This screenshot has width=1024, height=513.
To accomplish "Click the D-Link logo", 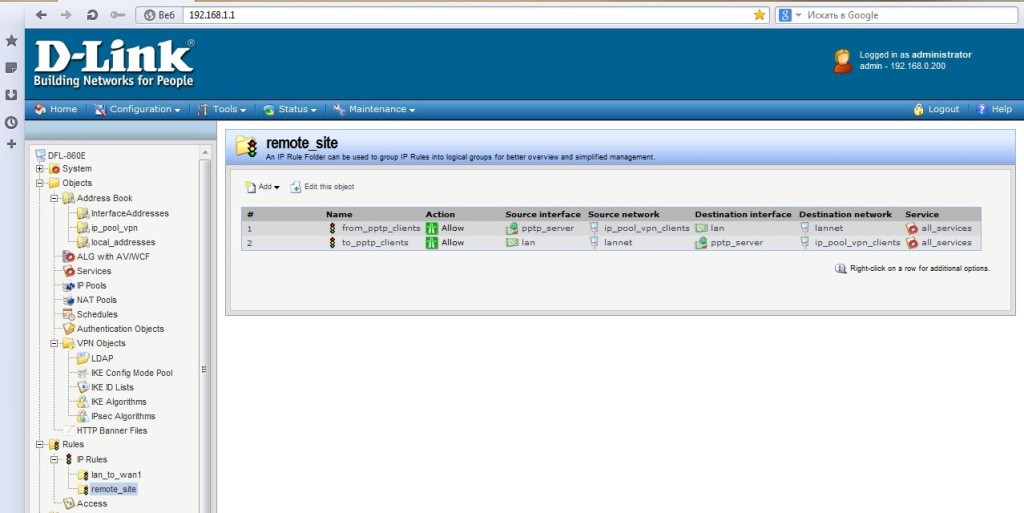I will [114, 63].
